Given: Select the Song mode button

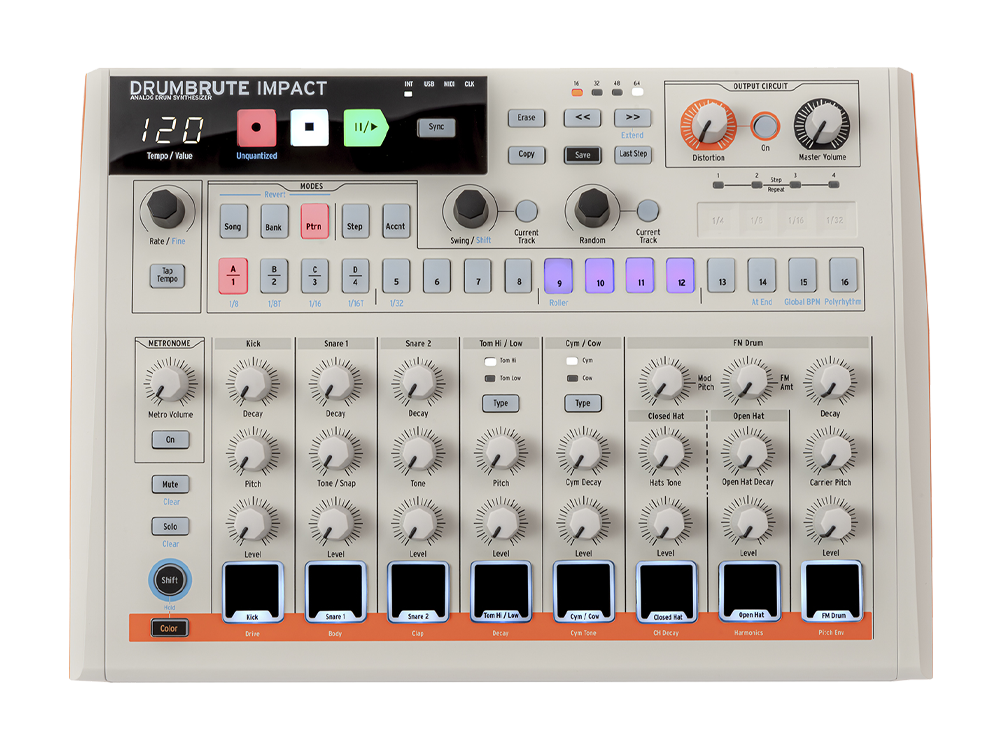Looking at the screenshot, I should click(x=233, y=226).
